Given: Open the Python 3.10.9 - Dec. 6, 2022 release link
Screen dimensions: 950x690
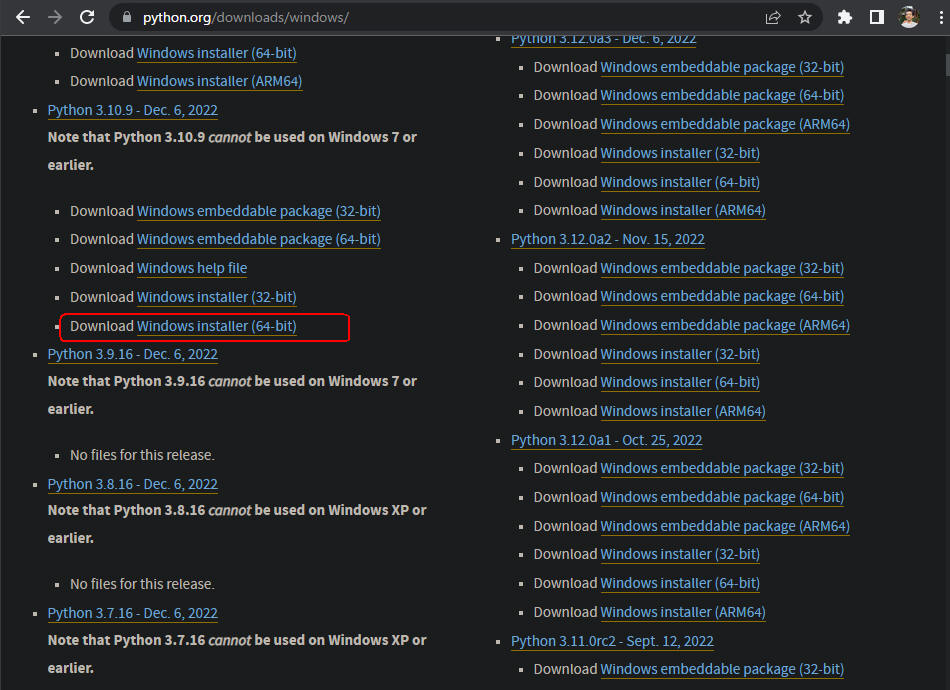Looking at the screenshot, I should pyautogui.click(x=133, y=110).
